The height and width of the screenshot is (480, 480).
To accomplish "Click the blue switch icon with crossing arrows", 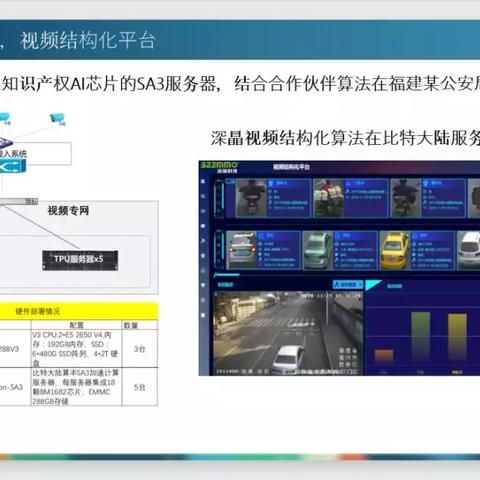I will (x=13, y=166).
